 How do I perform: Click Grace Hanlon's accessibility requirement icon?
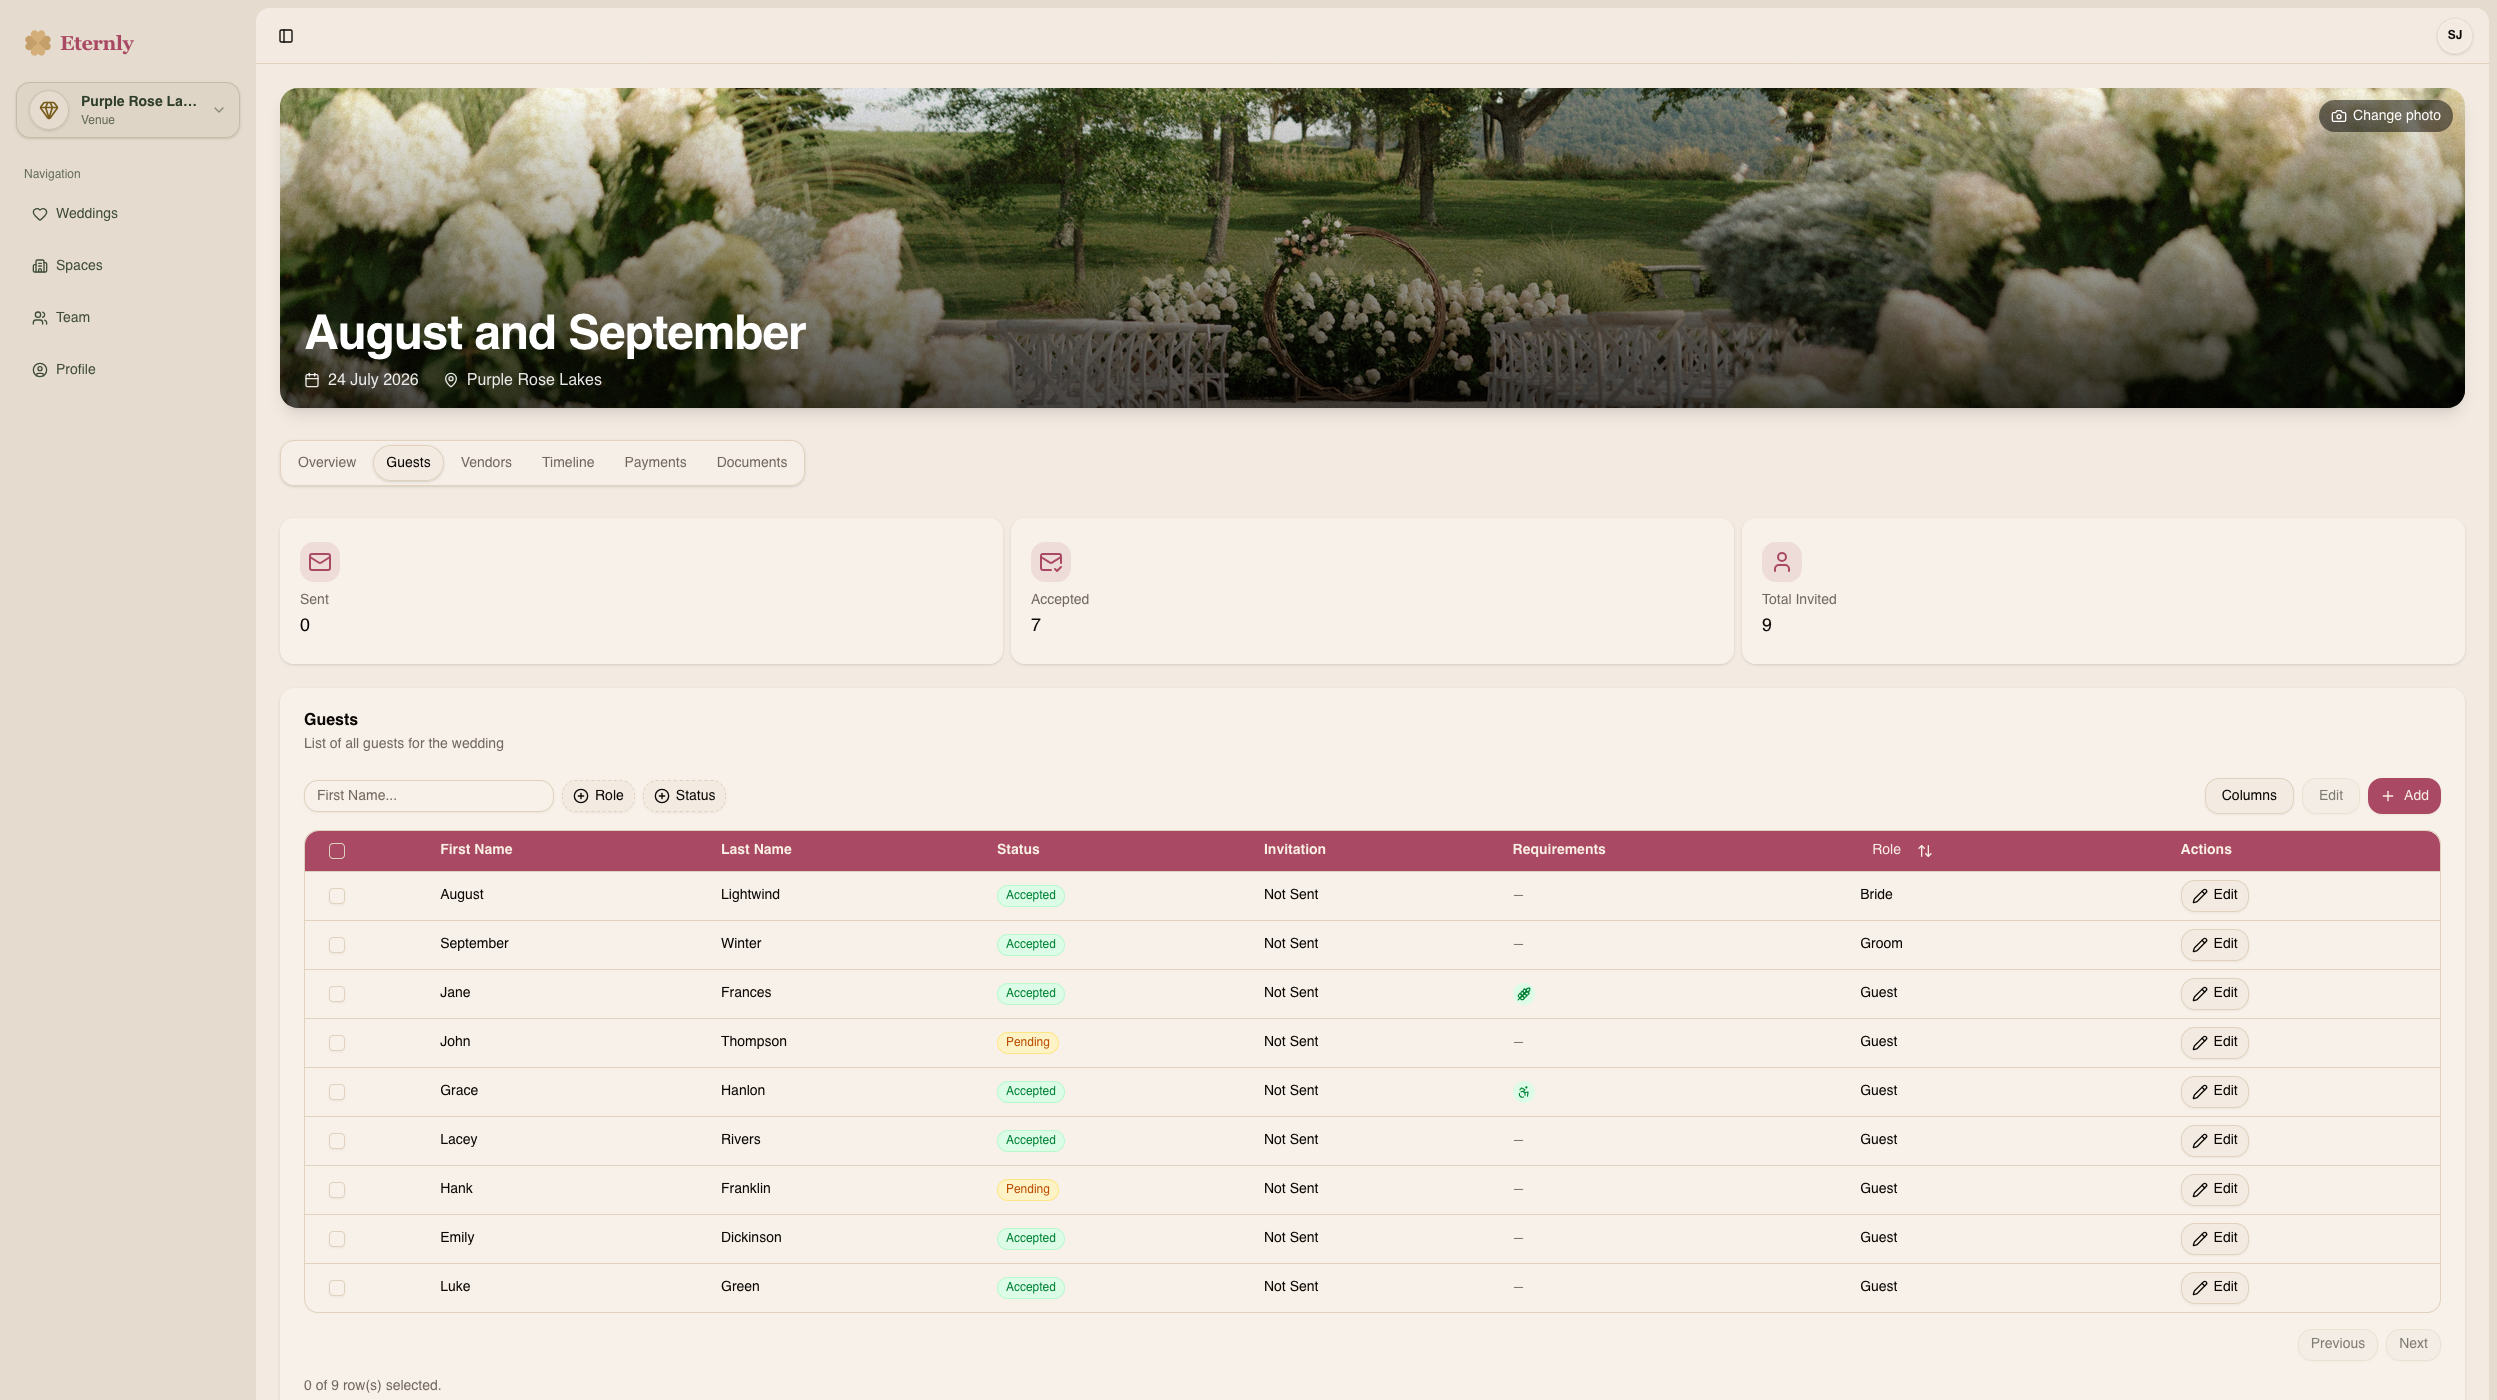[x=1523, y=1092]
